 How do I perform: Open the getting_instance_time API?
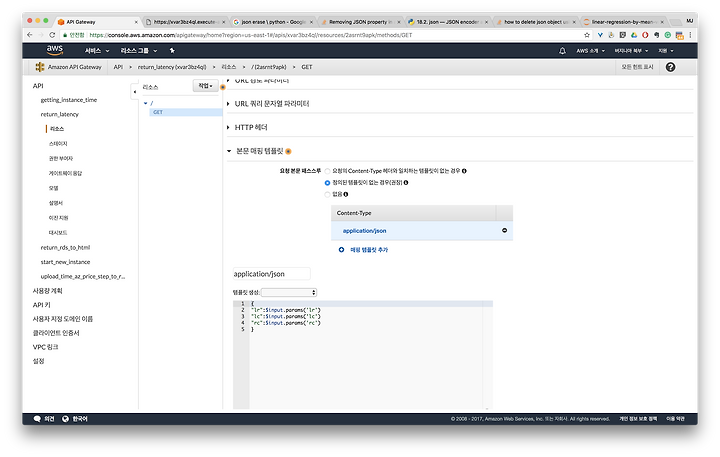click(69, 100)
